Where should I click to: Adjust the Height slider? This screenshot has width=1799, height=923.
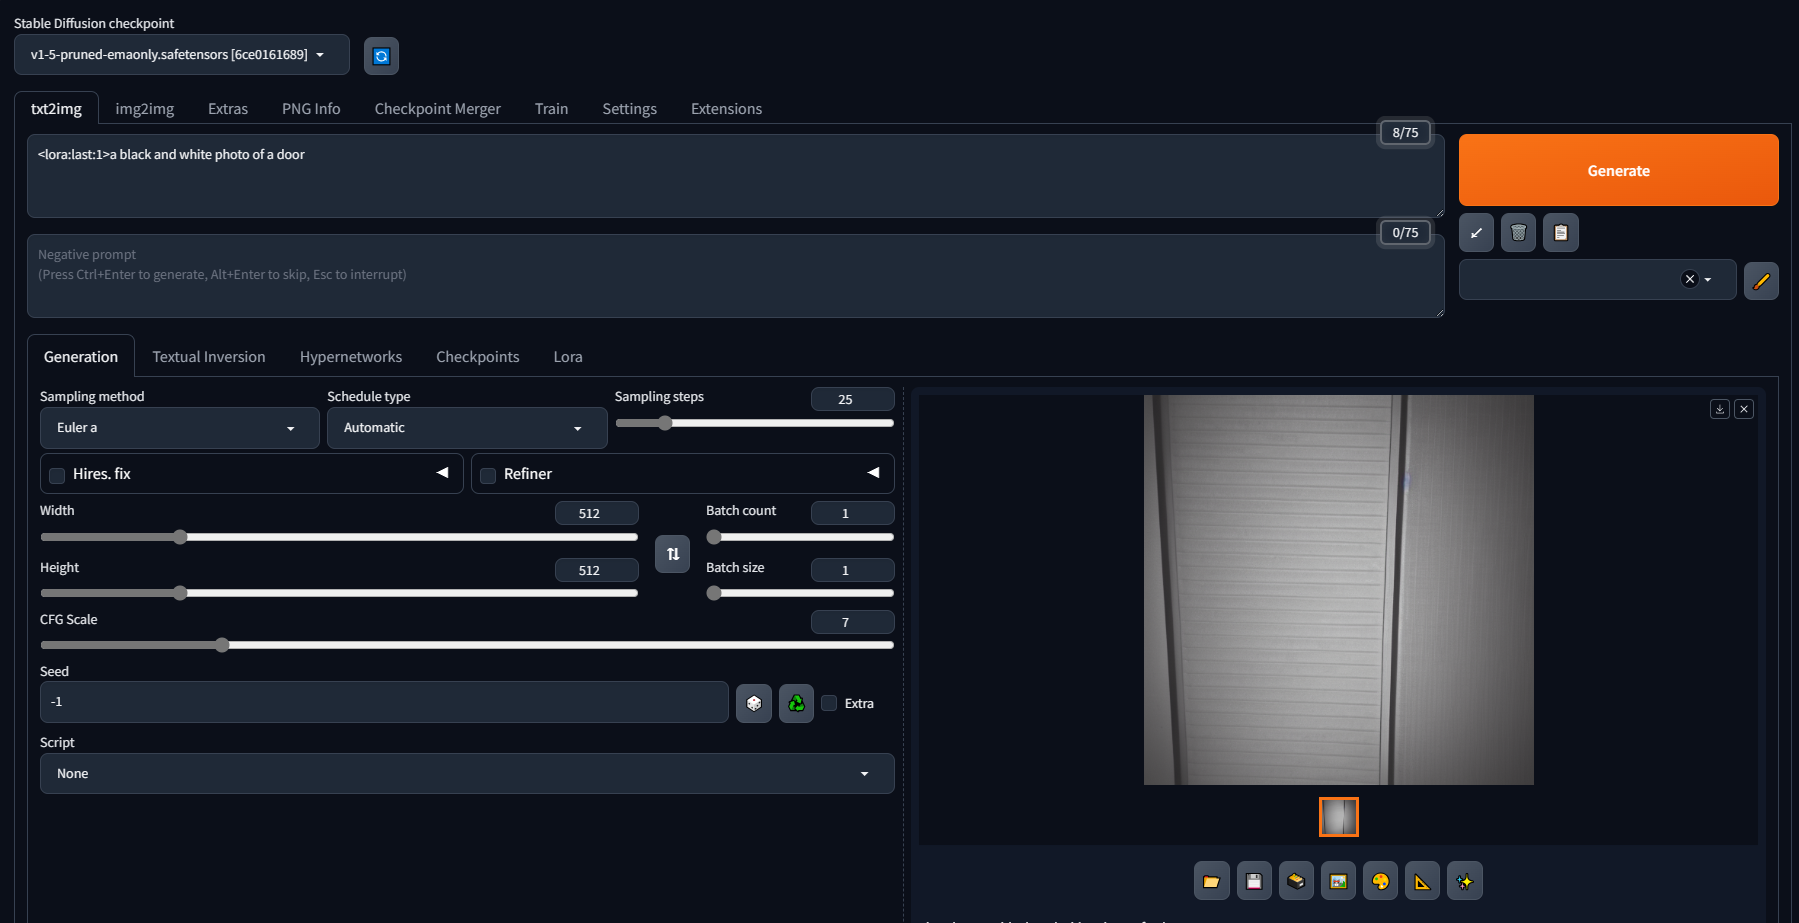point(339,593)
